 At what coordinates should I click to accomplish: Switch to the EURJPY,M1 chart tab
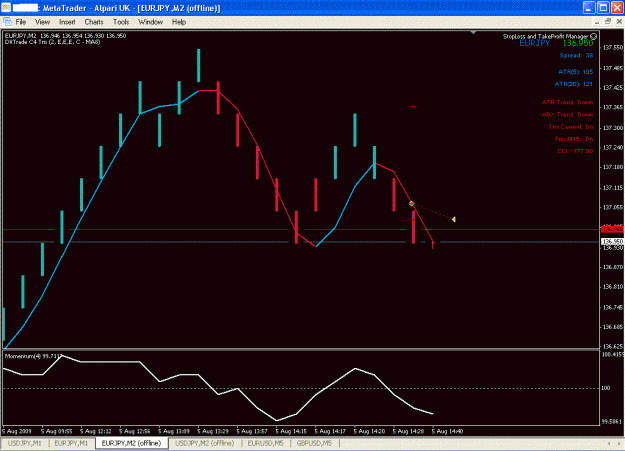click(x=71, y=443)
